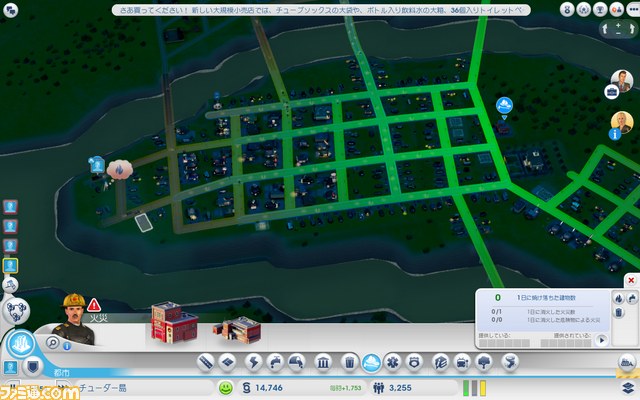
Task: Close the fire info panel with red X
Action: coord(631,280)
